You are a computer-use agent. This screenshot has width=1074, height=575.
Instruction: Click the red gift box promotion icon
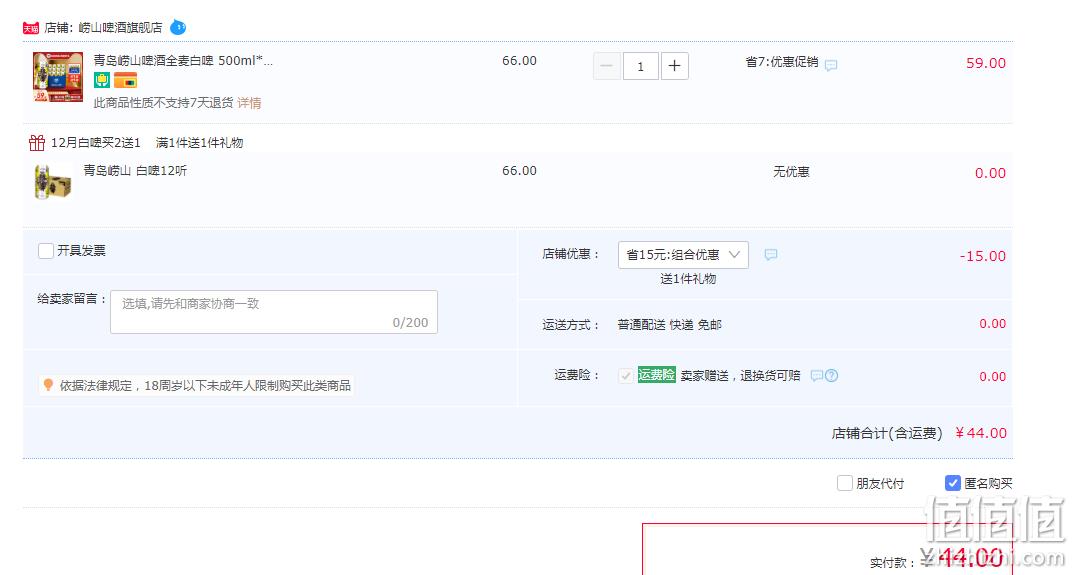pyautogui.click(x=37, y=143)
